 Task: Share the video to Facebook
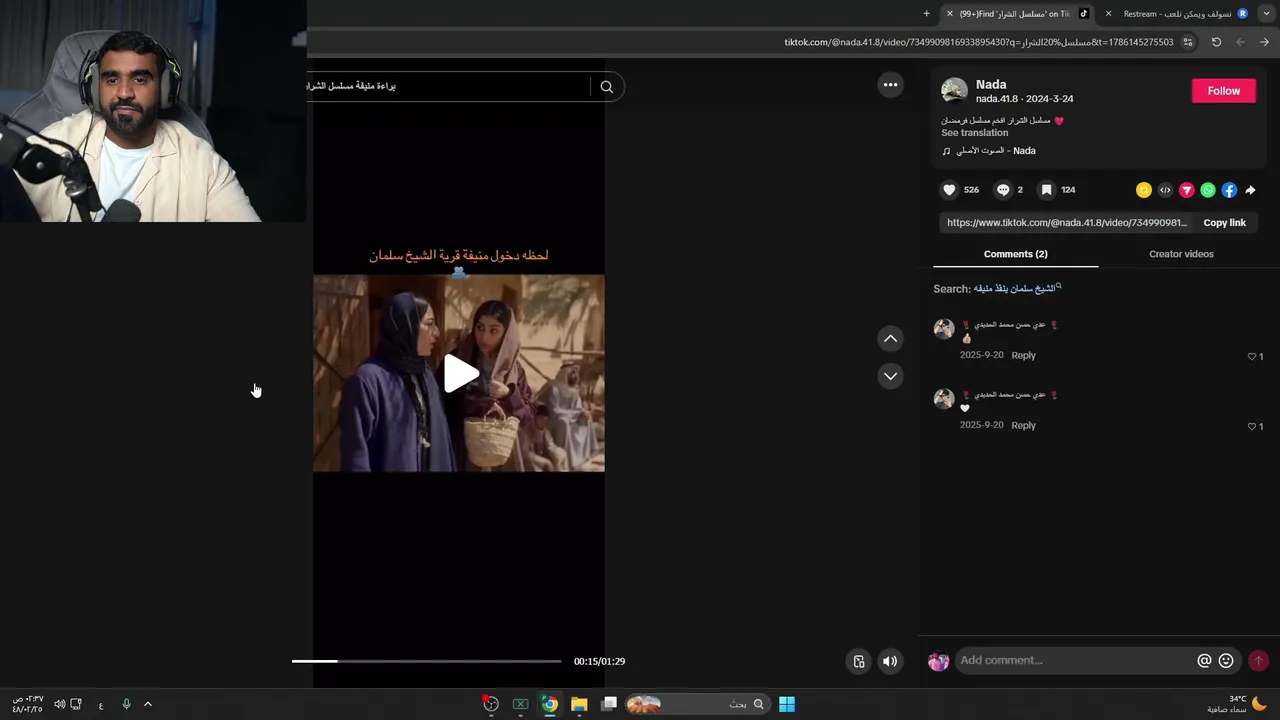click(1229, 190)
